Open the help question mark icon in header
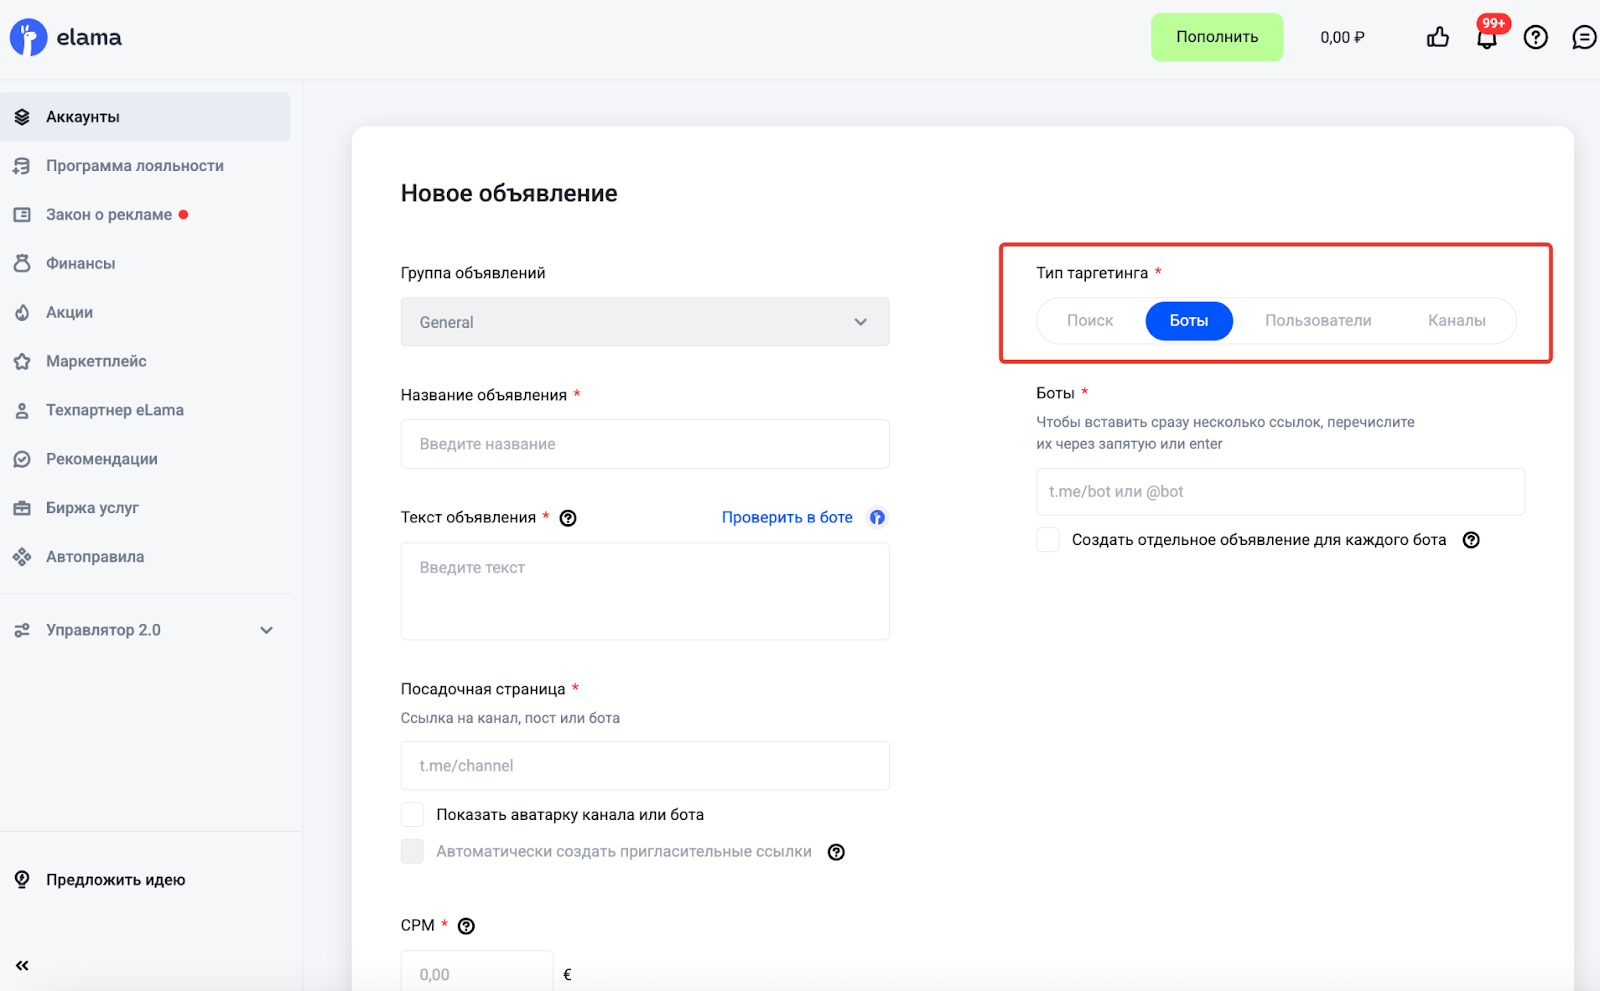The width and height of the screenshot is (1600, 991). (x=1535, y=38)
